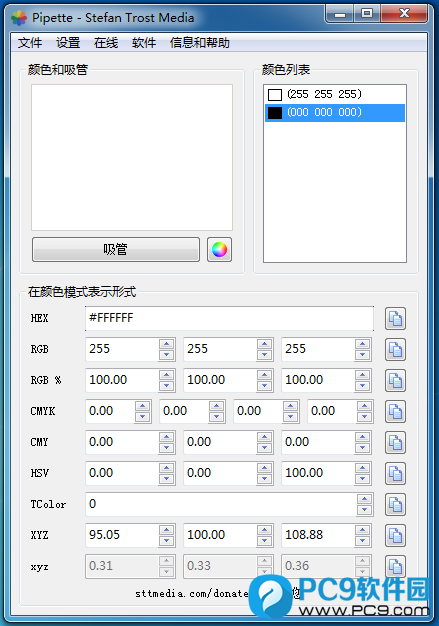Increase the XYZ 108.88 value
439x626 pixels.
point(362,530)
